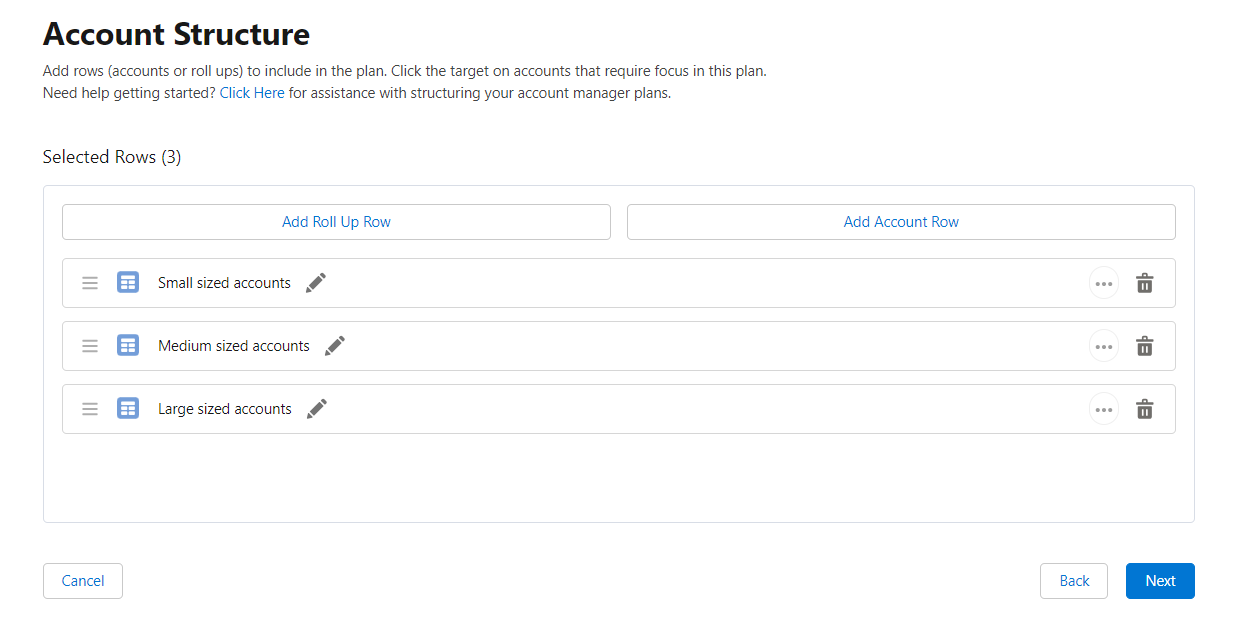Click the drag handle for Medium sized accounts
The height and width of the screenshot is (626, 1233).
click(90, 346)
